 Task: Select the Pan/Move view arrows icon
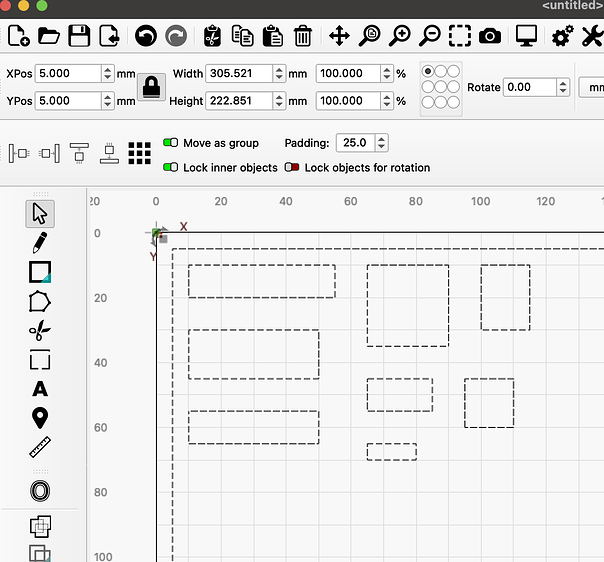coord(339,36)
